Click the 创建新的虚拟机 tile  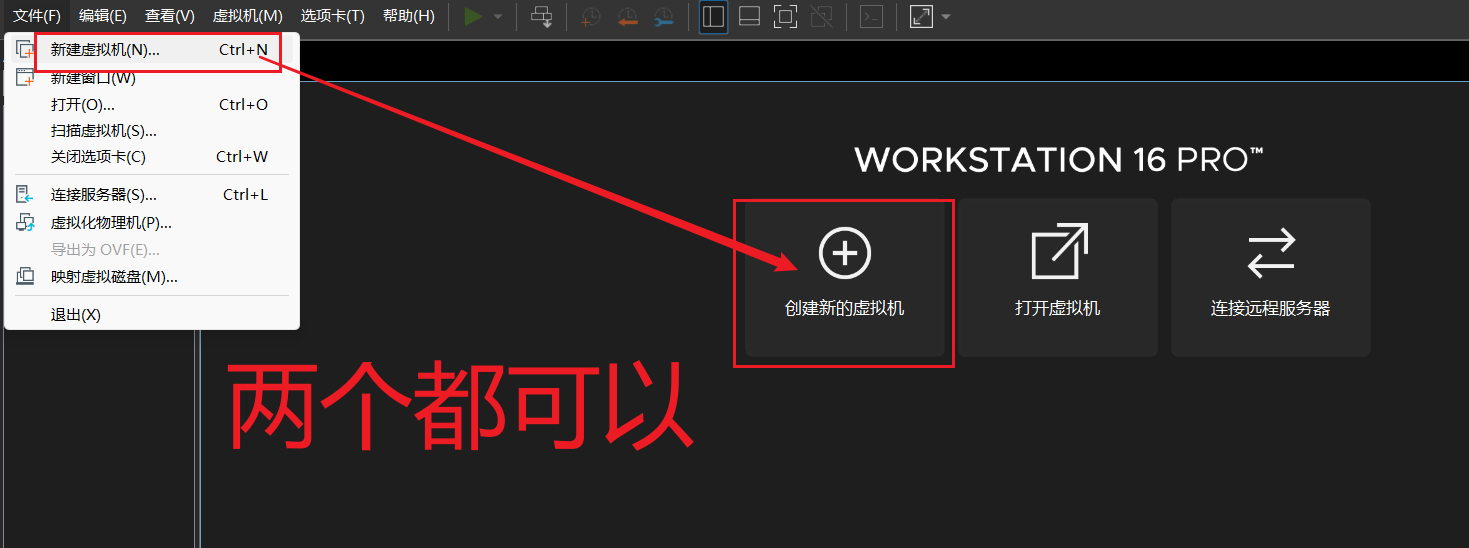coord(845,277)
